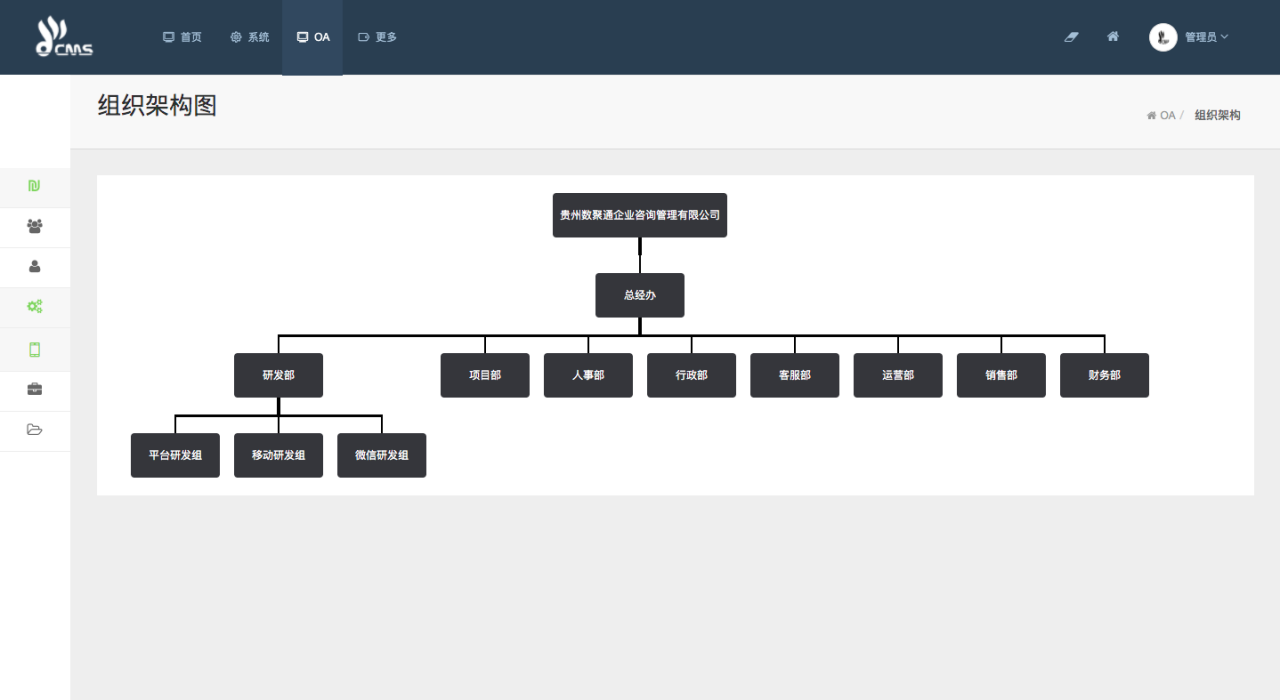This screenshot has width=1280, height=700.
Task: Select the green shekel-shaped sidebar icon
Action: point(35,186)
